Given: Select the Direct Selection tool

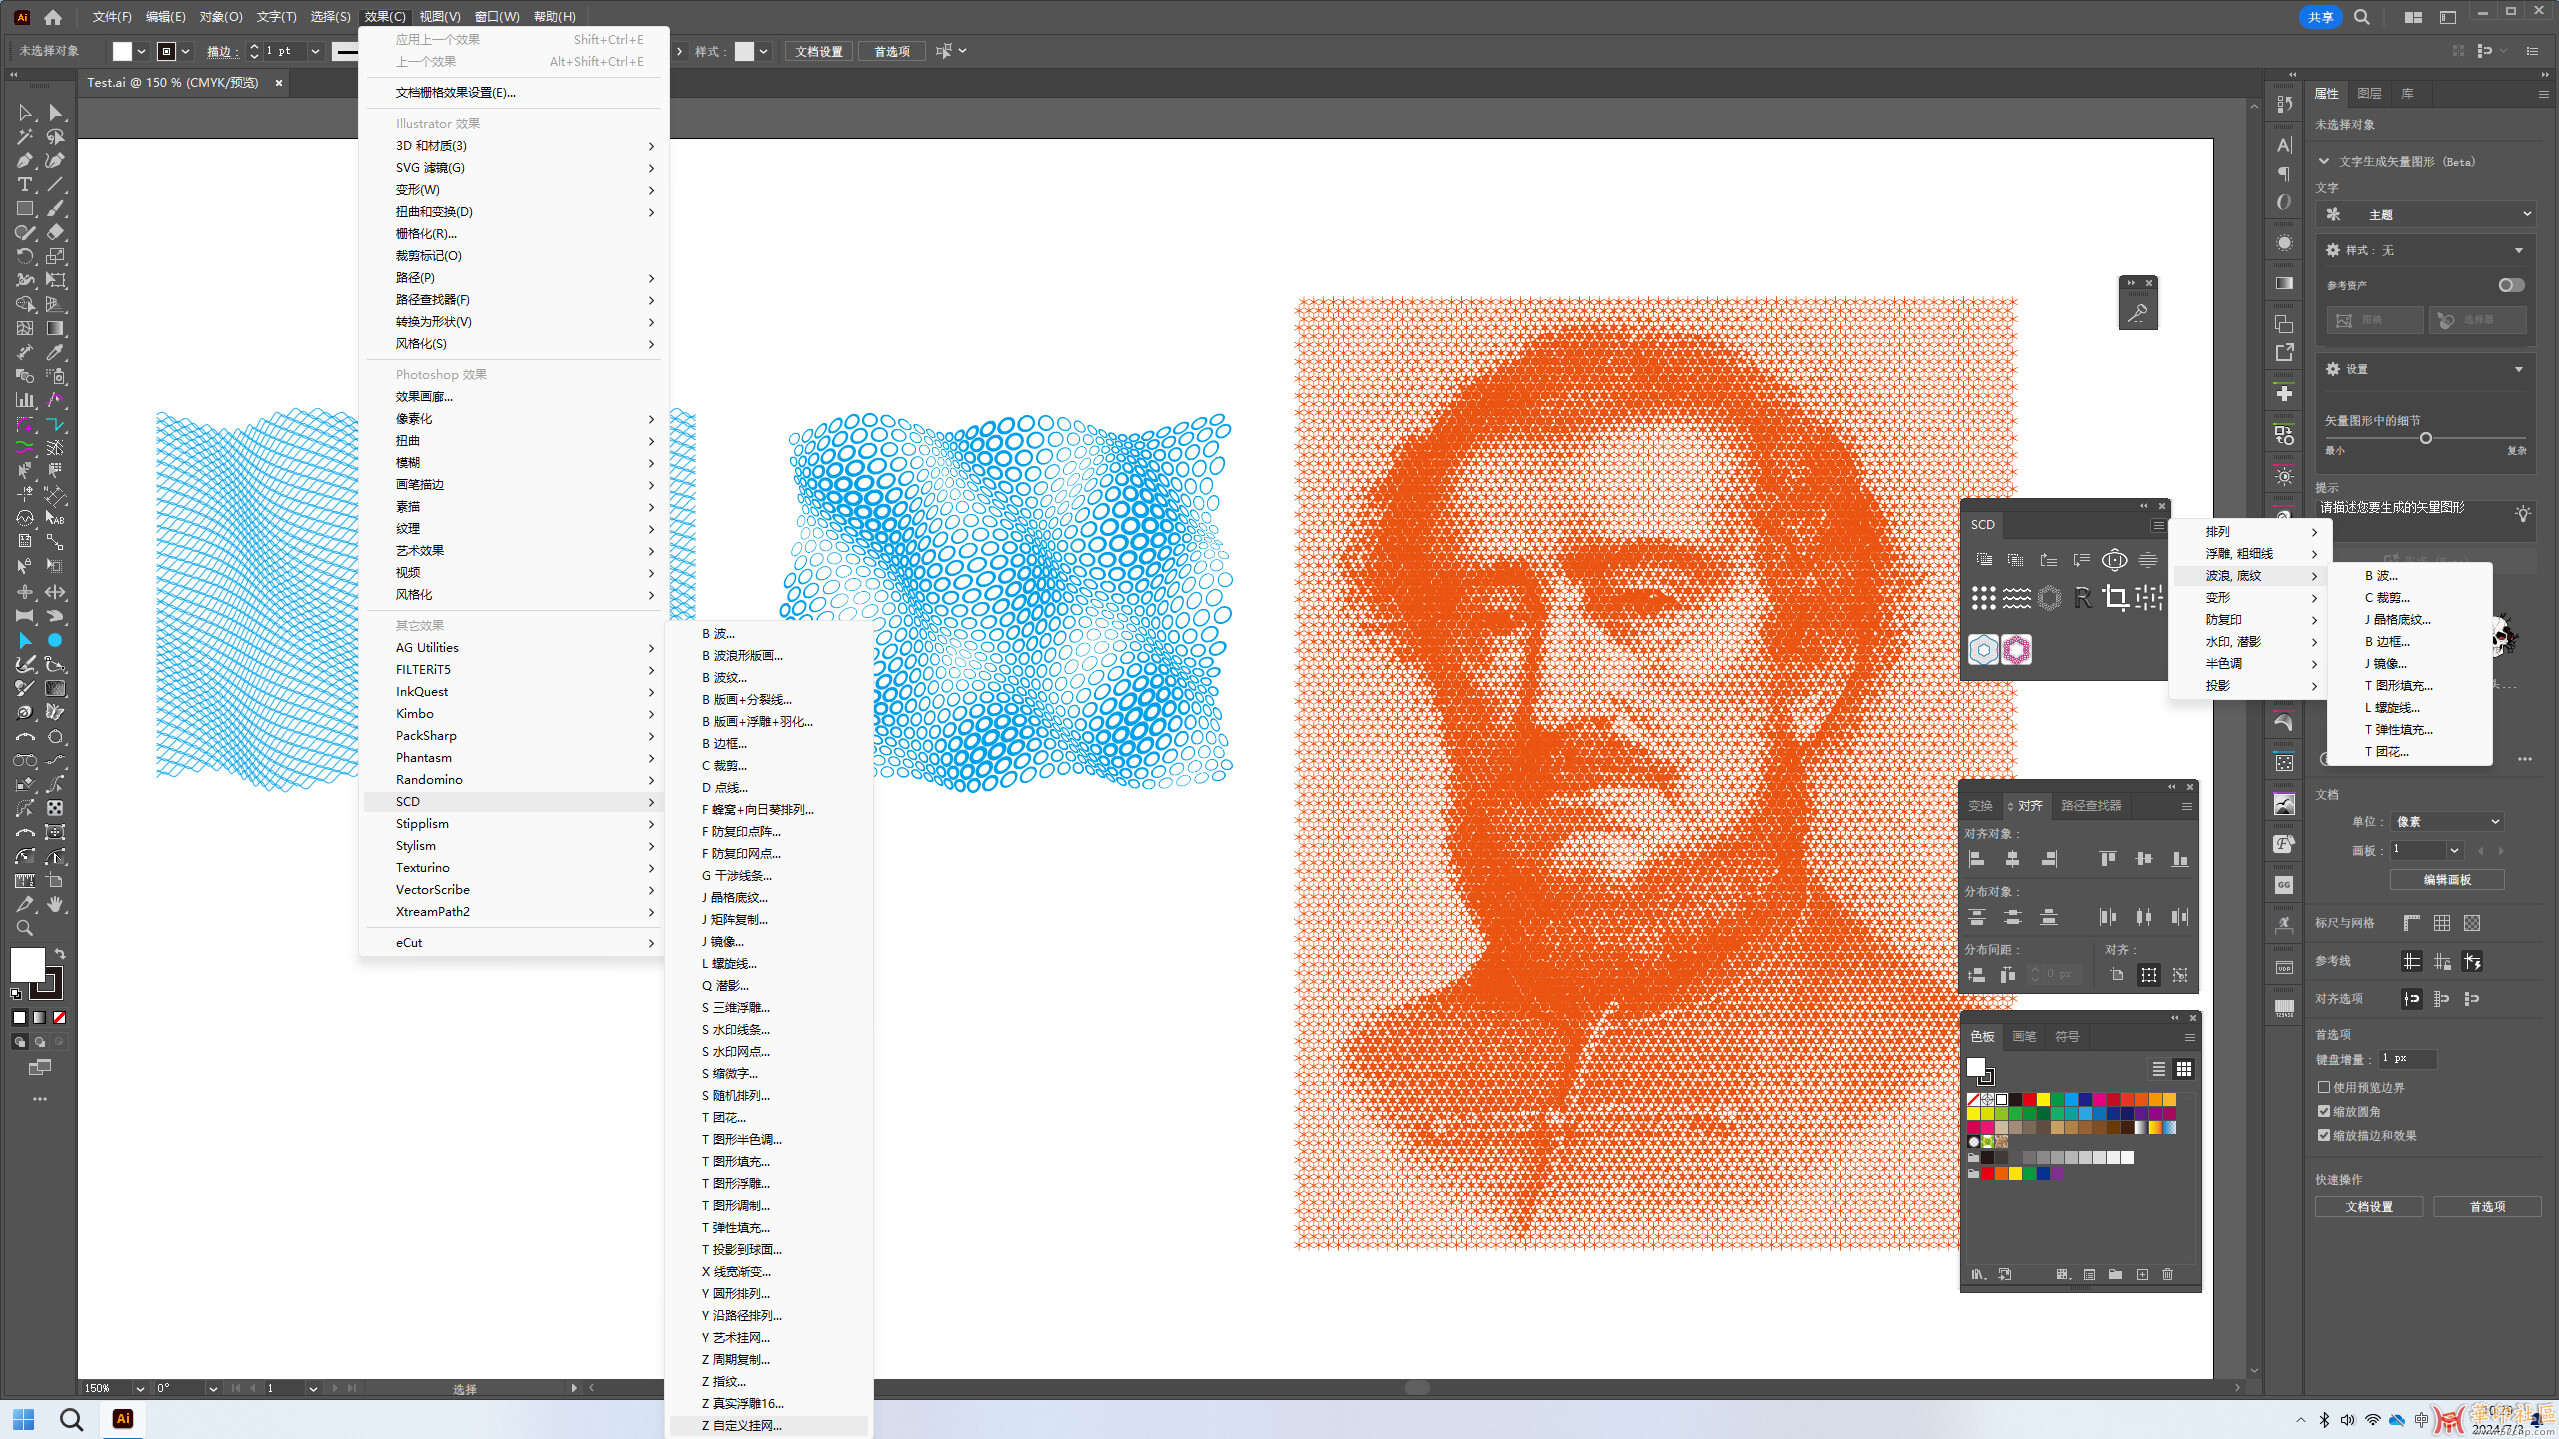Looking at the screenshot, I should (x=56, y=113).
